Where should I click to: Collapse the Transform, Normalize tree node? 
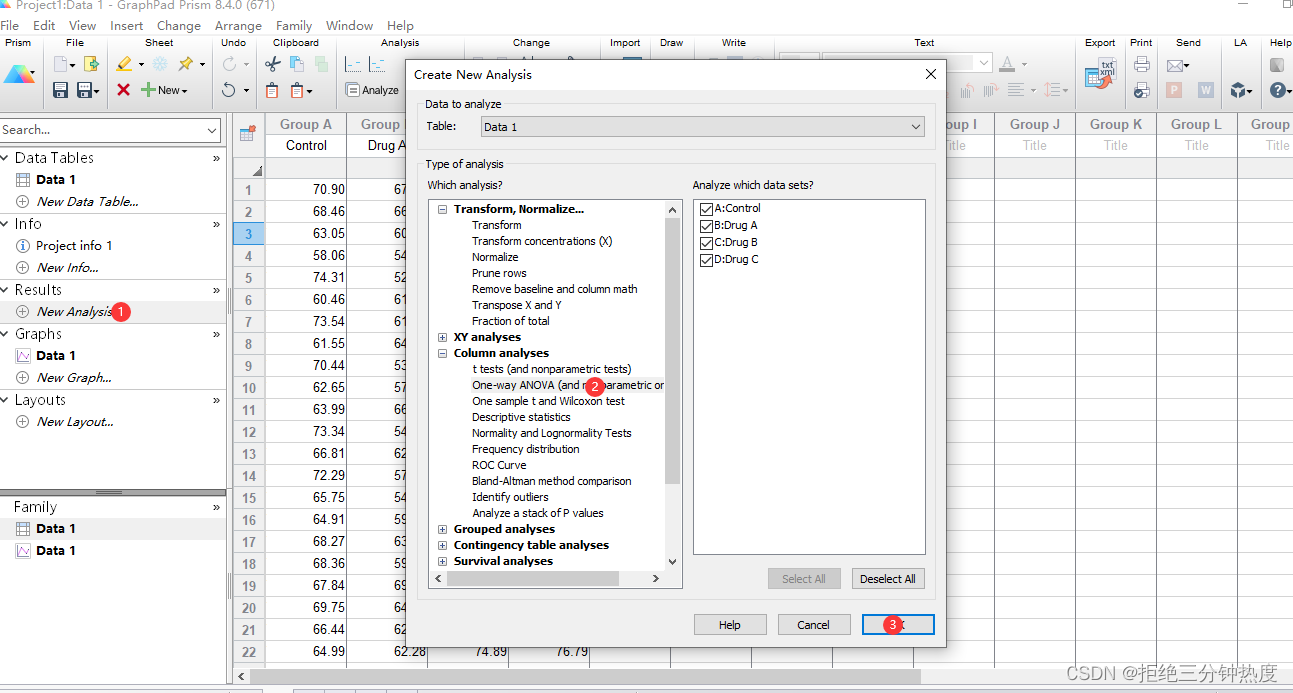click(x=442, y=209)
